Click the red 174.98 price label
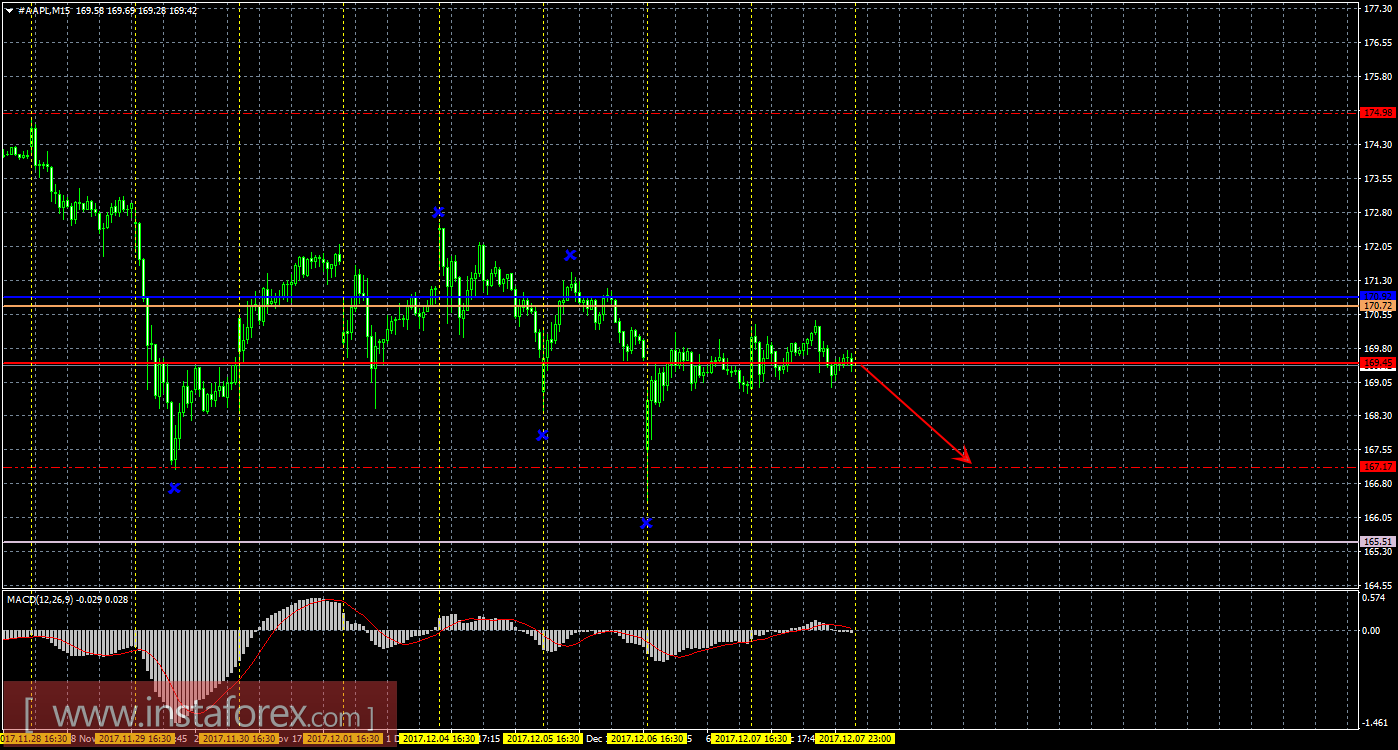The height and width of the screenshot is (750, 1398). point(1378,112)
